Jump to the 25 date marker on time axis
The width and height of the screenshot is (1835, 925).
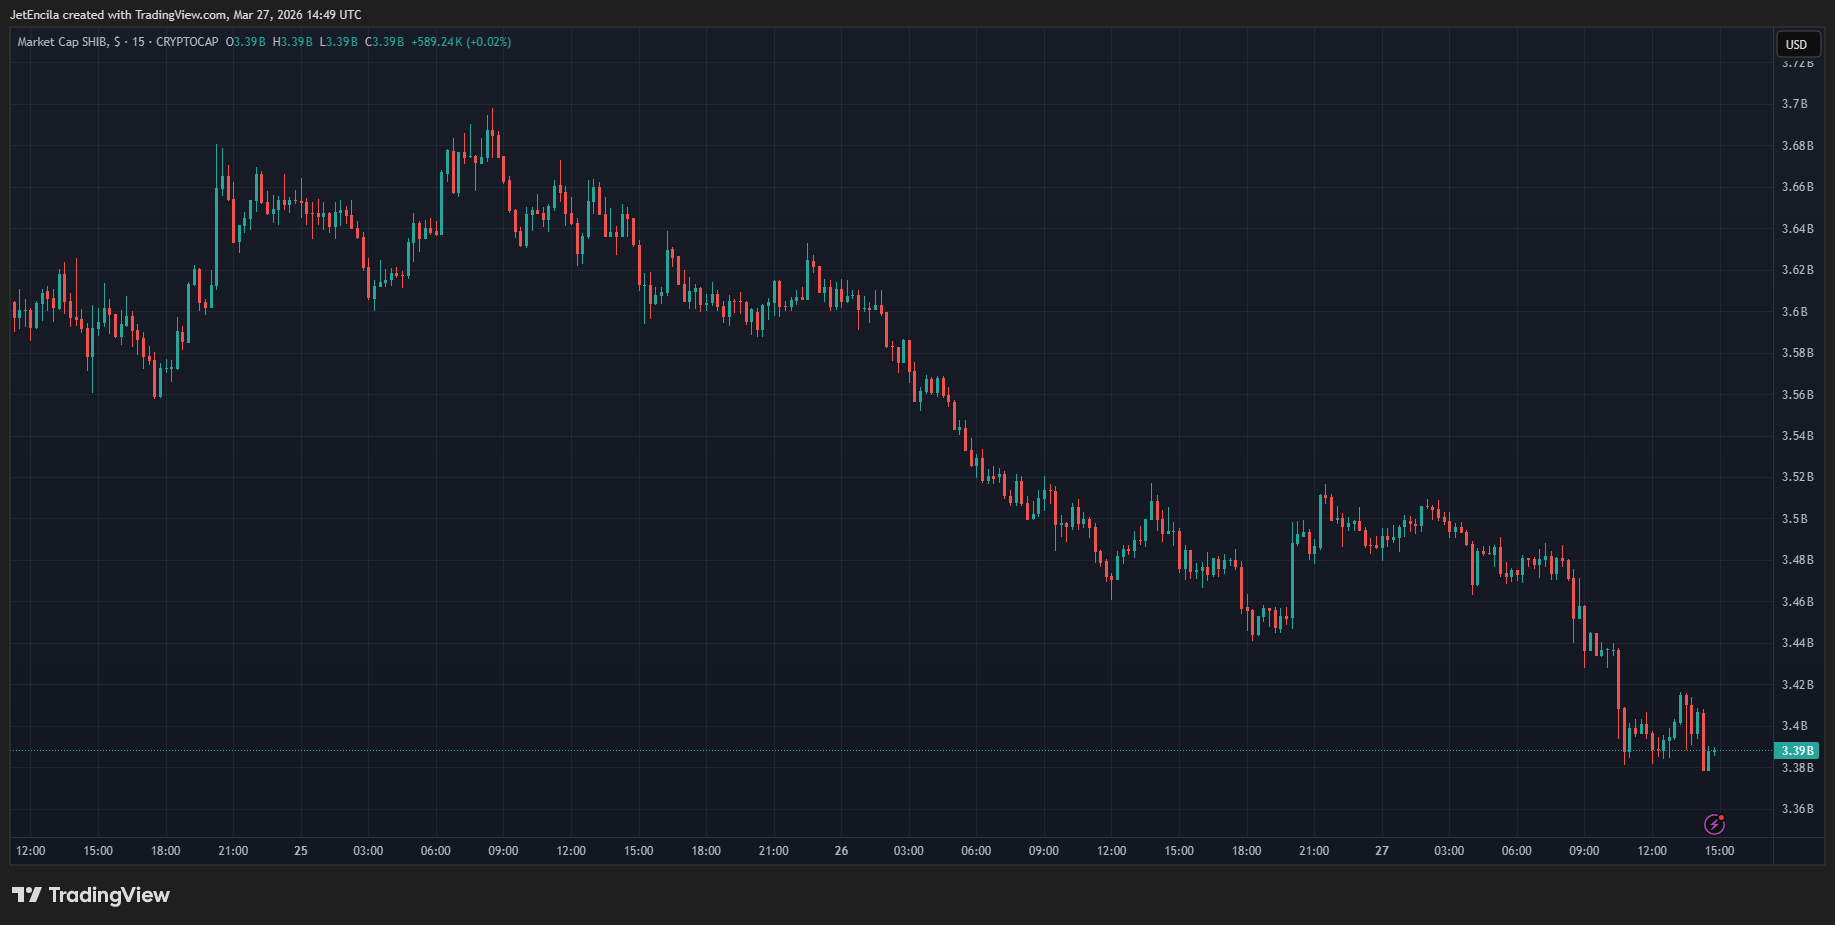(301, 851)
